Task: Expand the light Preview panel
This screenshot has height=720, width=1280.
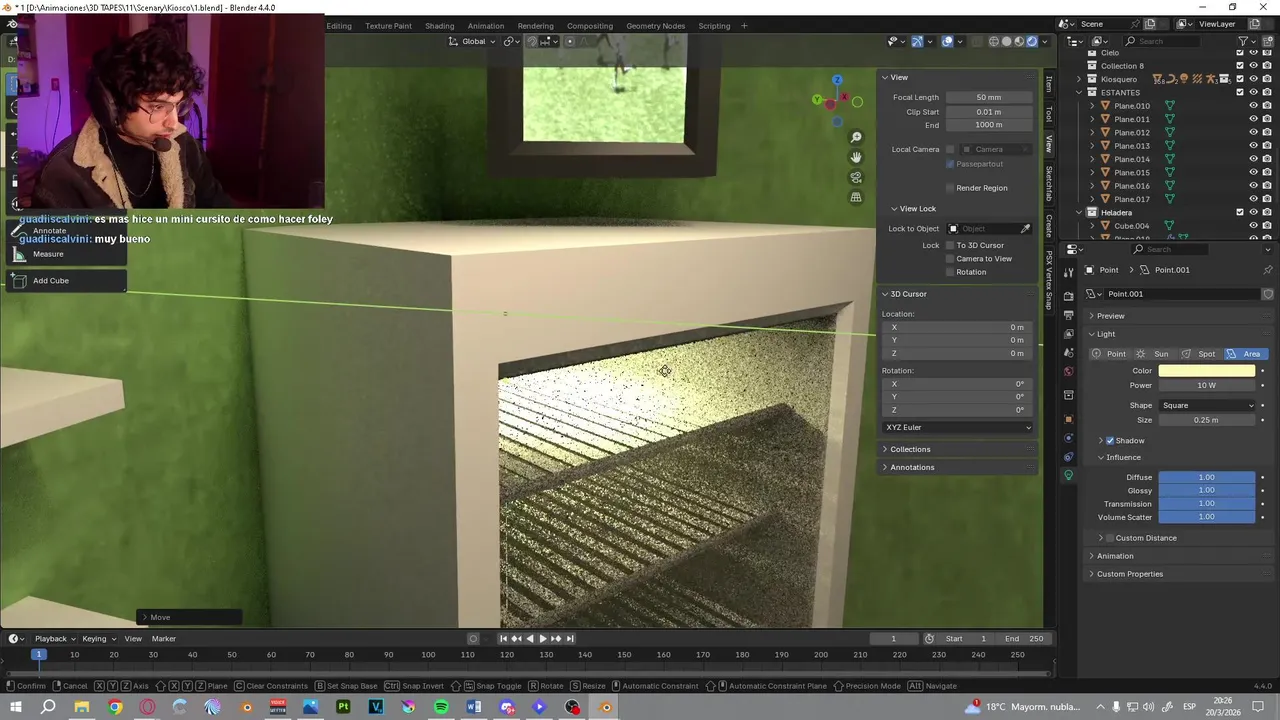Action: click(1110, 316)
